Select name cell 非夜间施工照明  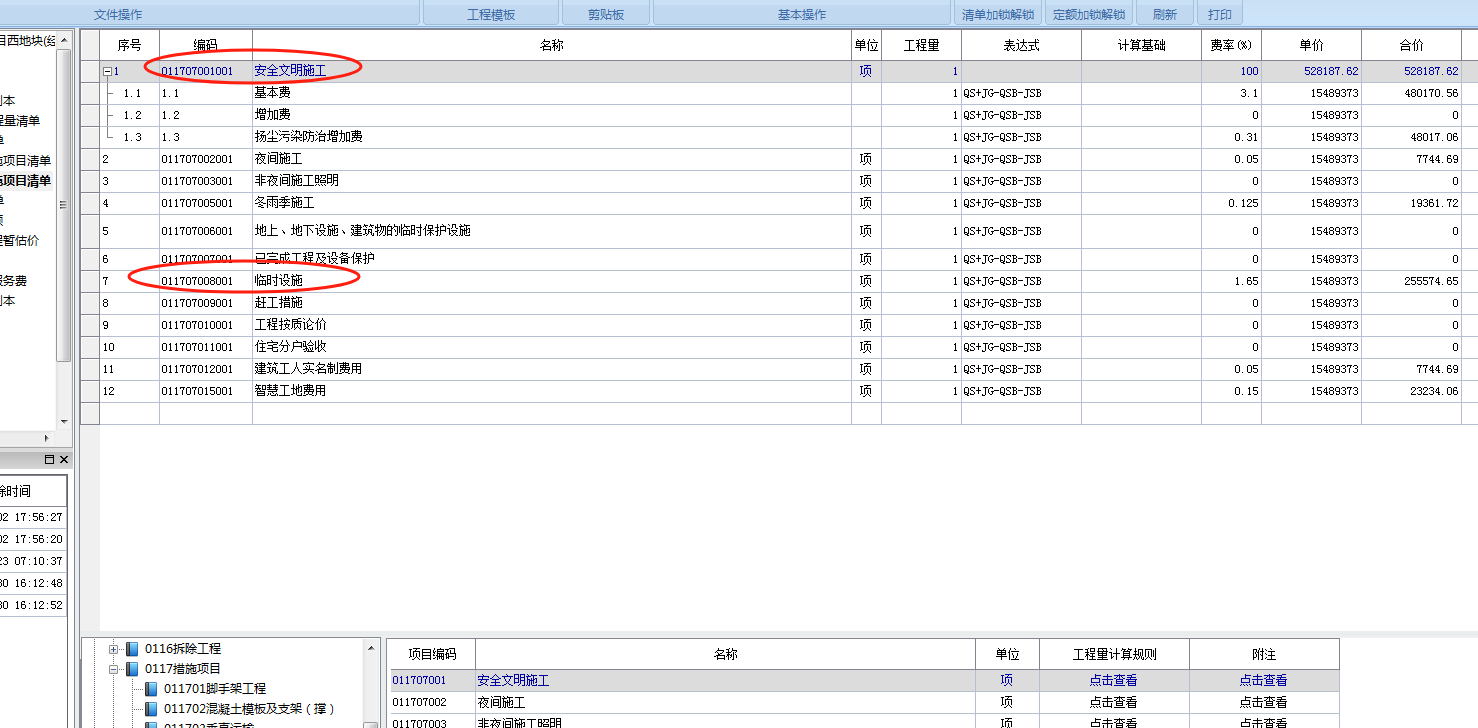(551, 181)
